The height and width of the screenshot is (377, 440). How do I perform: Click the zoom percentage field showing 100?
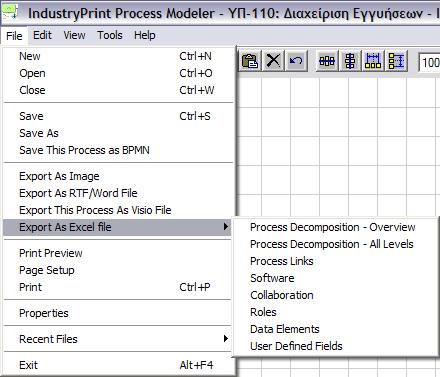coord(429,62)
